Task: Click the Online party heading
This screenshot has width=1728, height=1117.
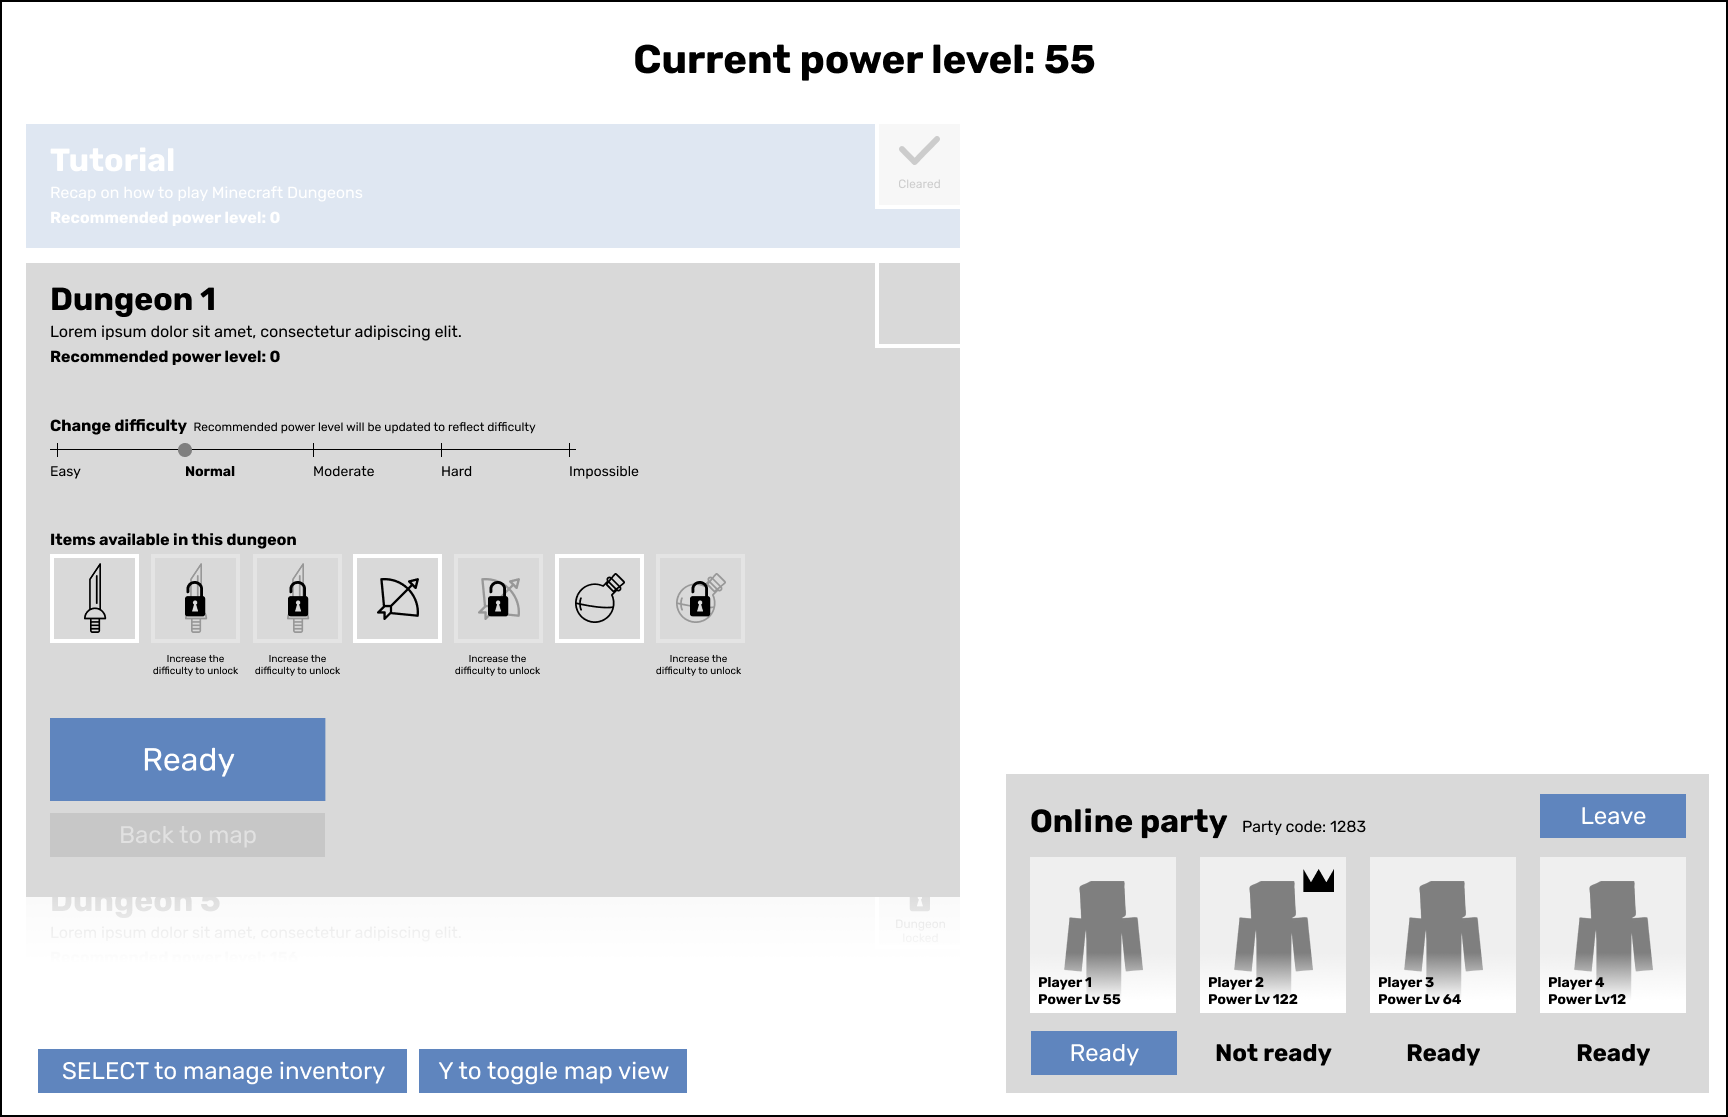Action: [1128, 821]
